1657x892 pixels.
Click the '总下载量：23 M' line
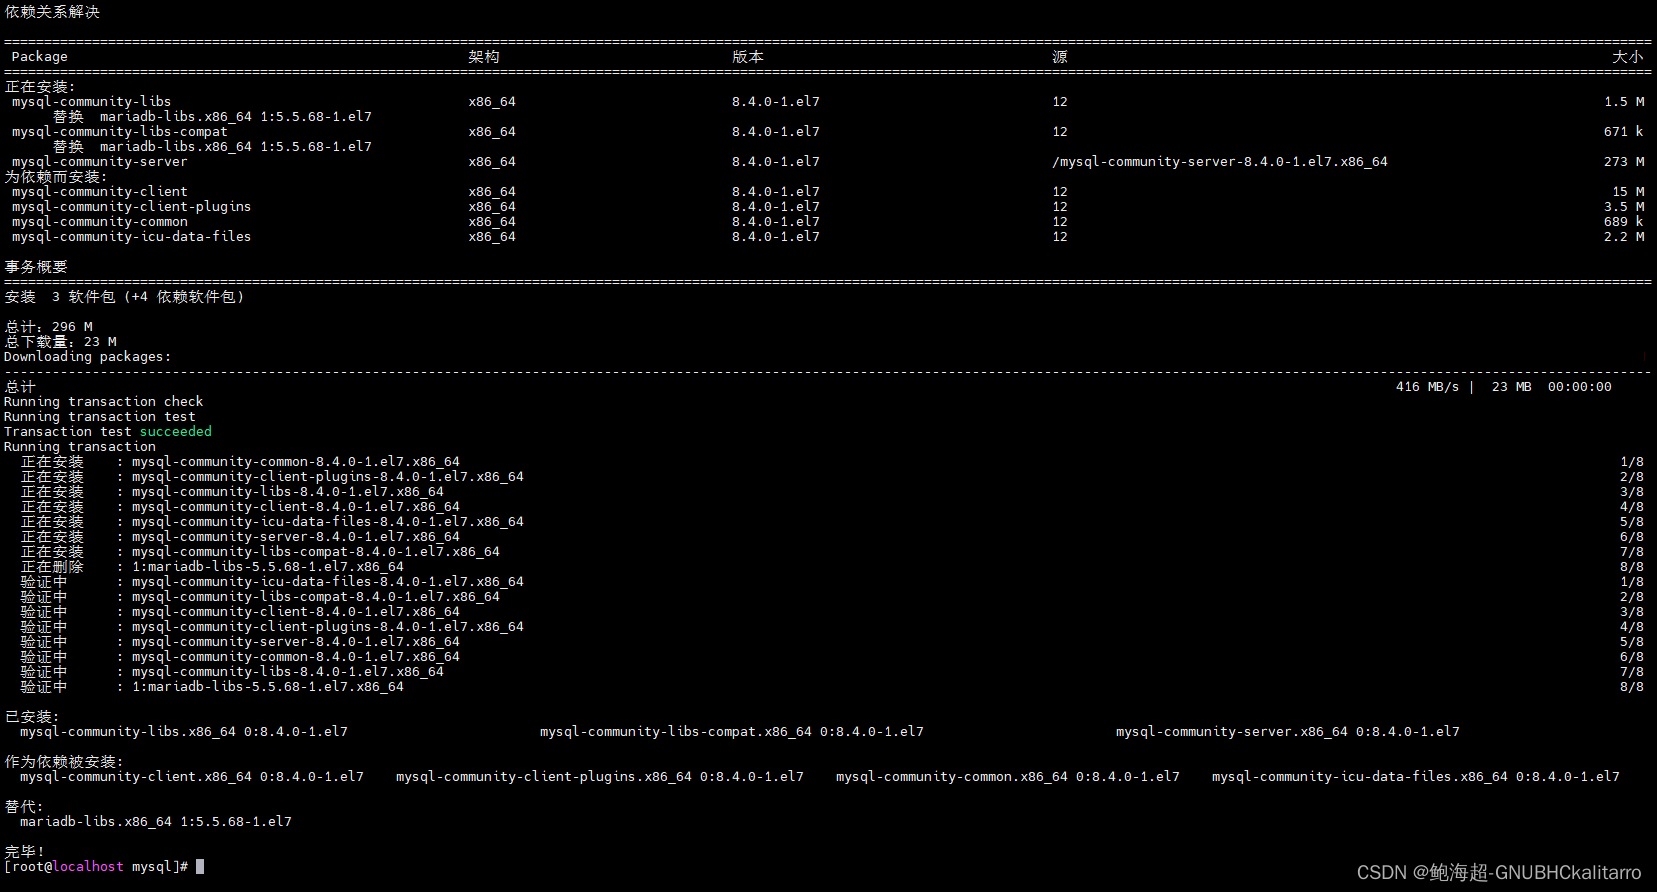pyautogui.click(x=60, y=342)
